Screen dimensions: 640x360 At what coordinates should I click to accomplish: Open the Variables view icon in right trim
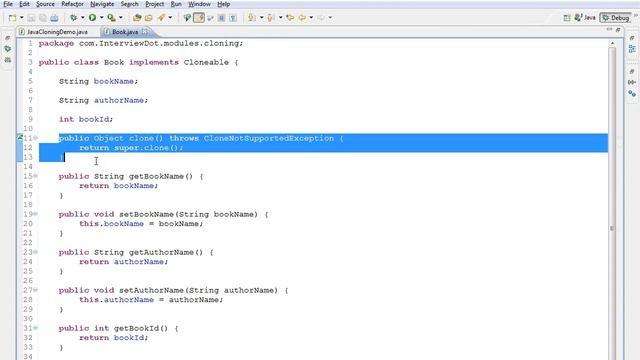632,82
